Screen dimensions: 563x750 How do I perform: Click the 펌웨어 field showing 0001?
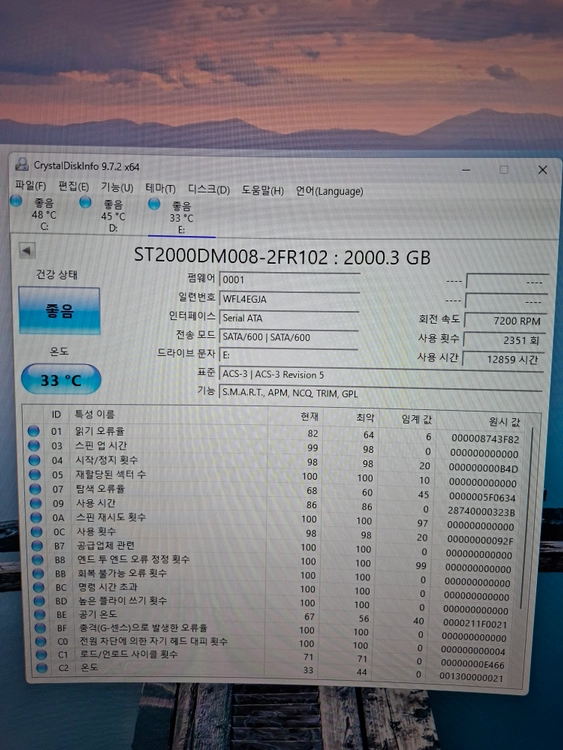click(289, 279)
